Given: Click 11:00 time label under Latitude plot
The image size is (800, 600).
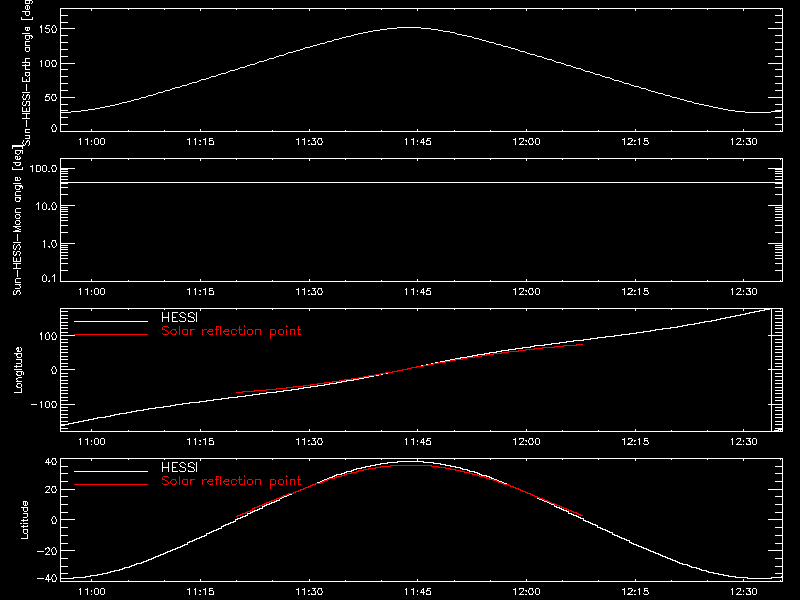Looking at the screenshot, I should coord(92,592).
